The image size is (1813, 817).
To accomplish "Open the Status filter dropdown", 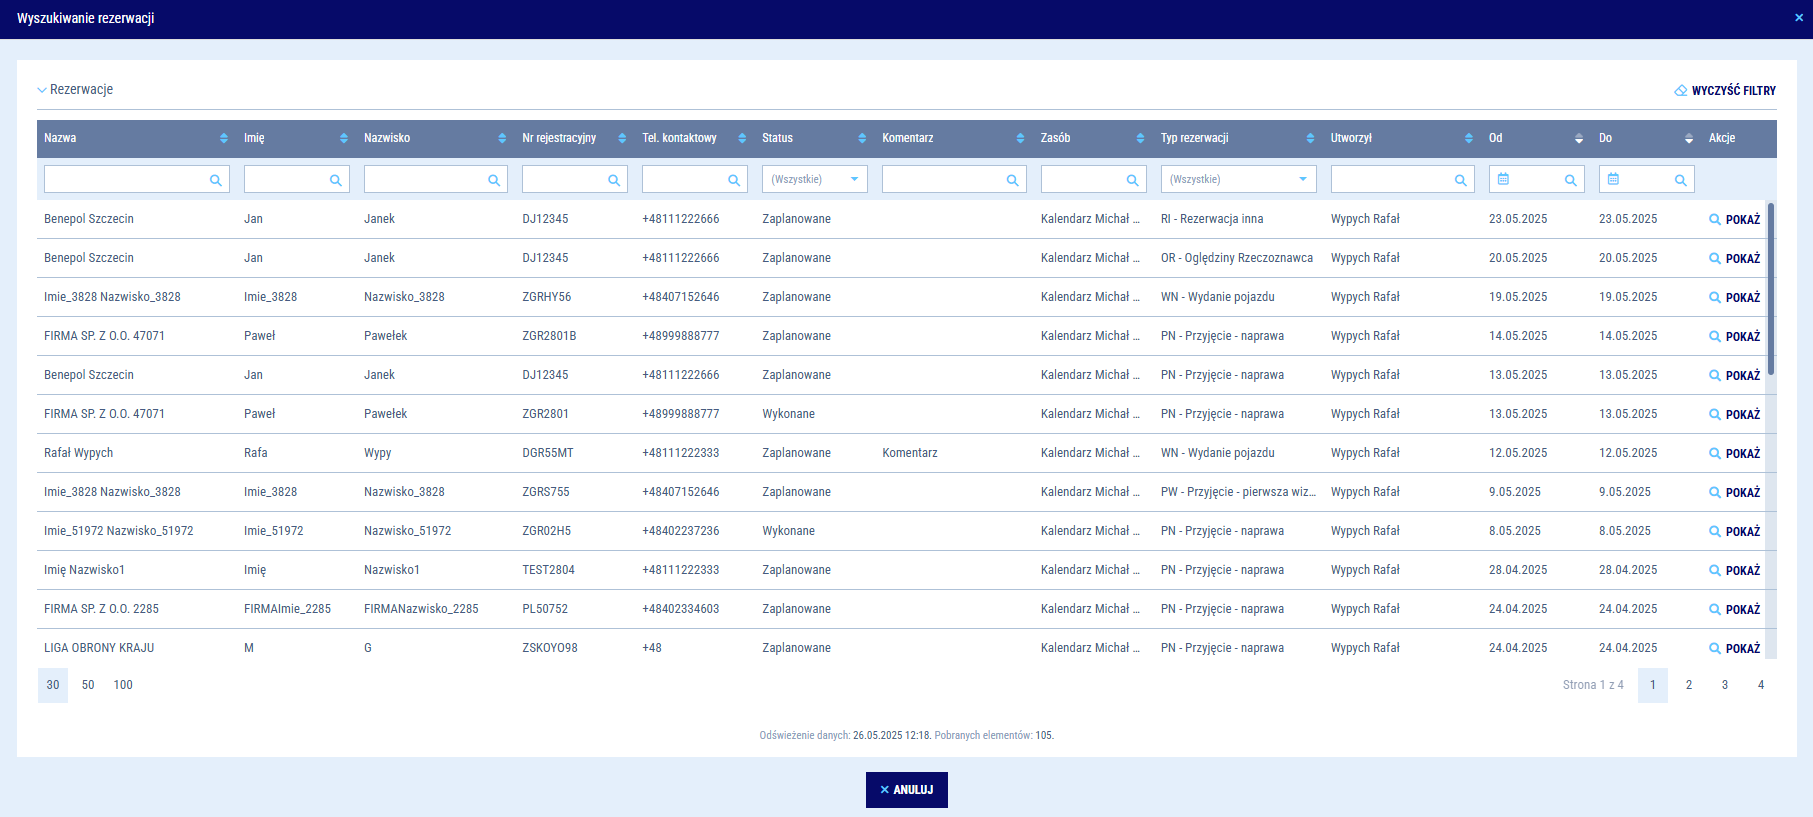I will [814, 179].
